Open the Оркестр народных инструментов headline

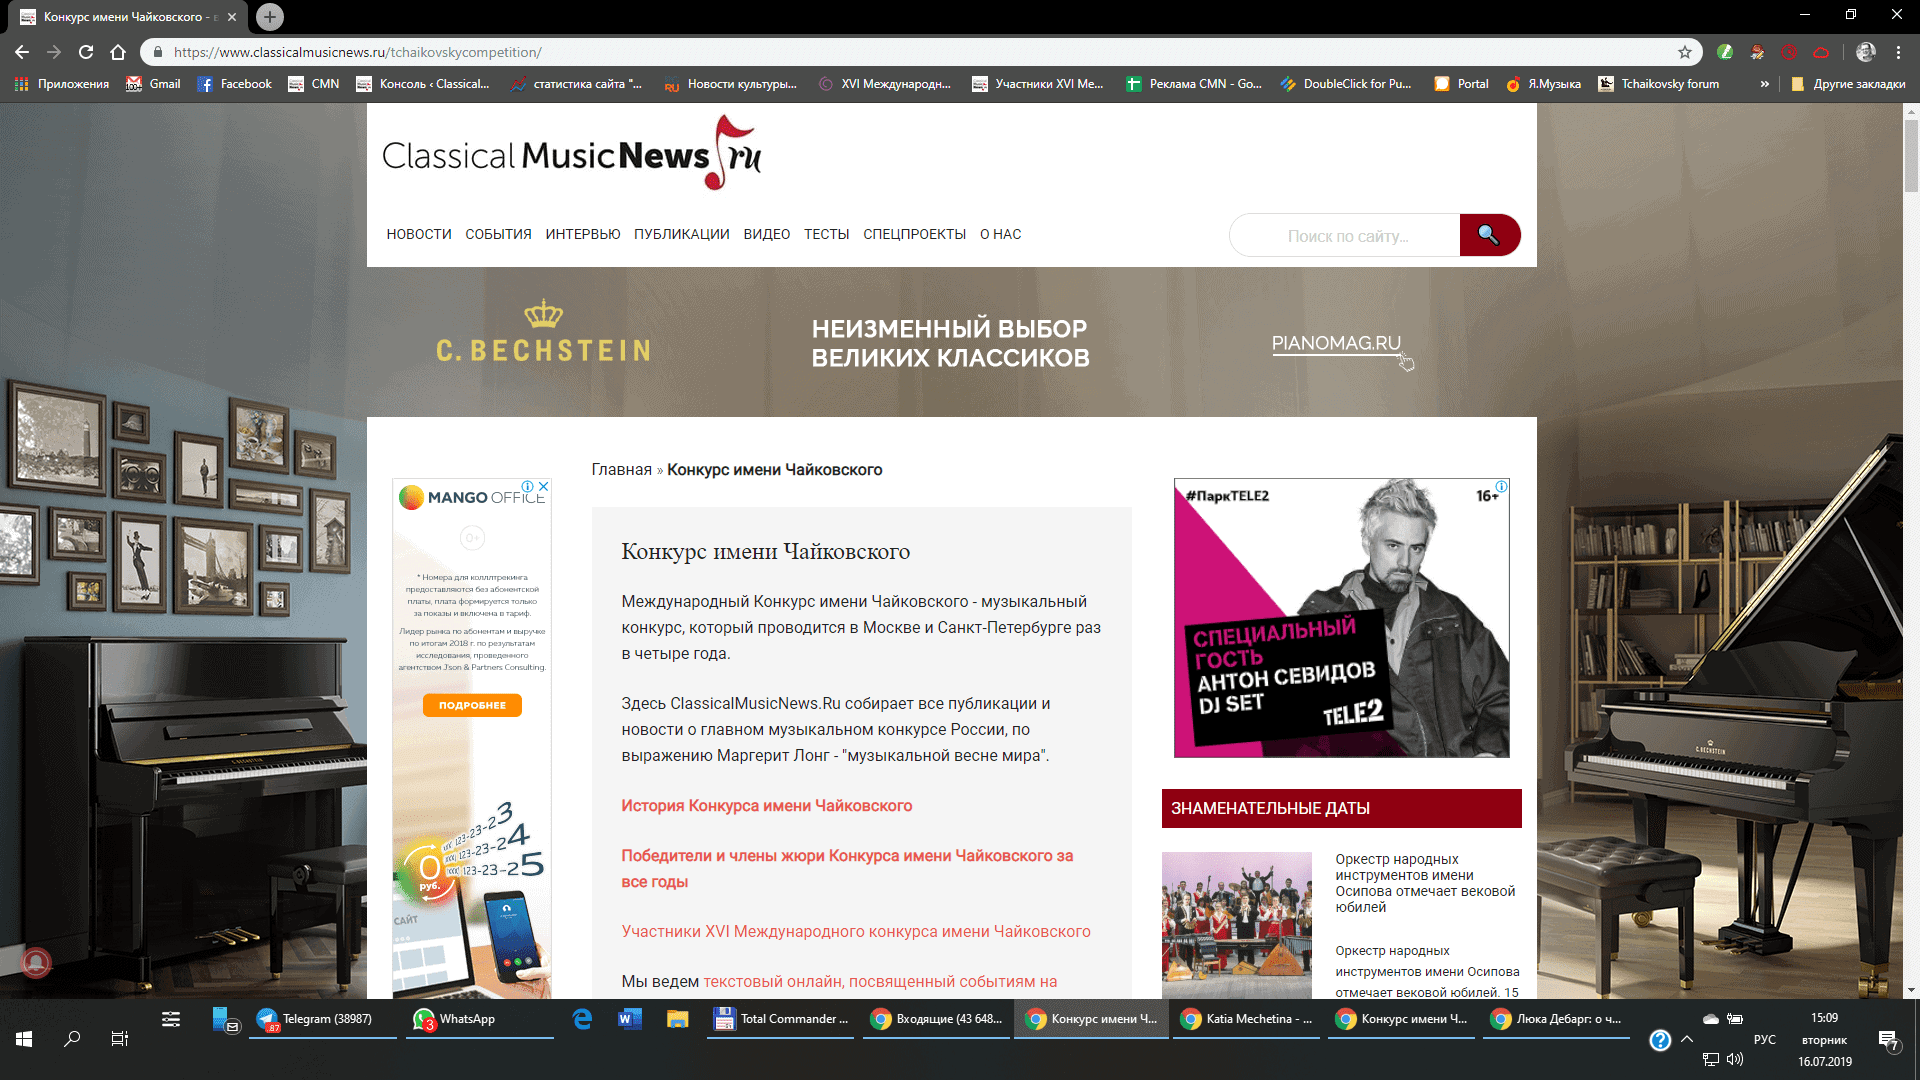1425,883
